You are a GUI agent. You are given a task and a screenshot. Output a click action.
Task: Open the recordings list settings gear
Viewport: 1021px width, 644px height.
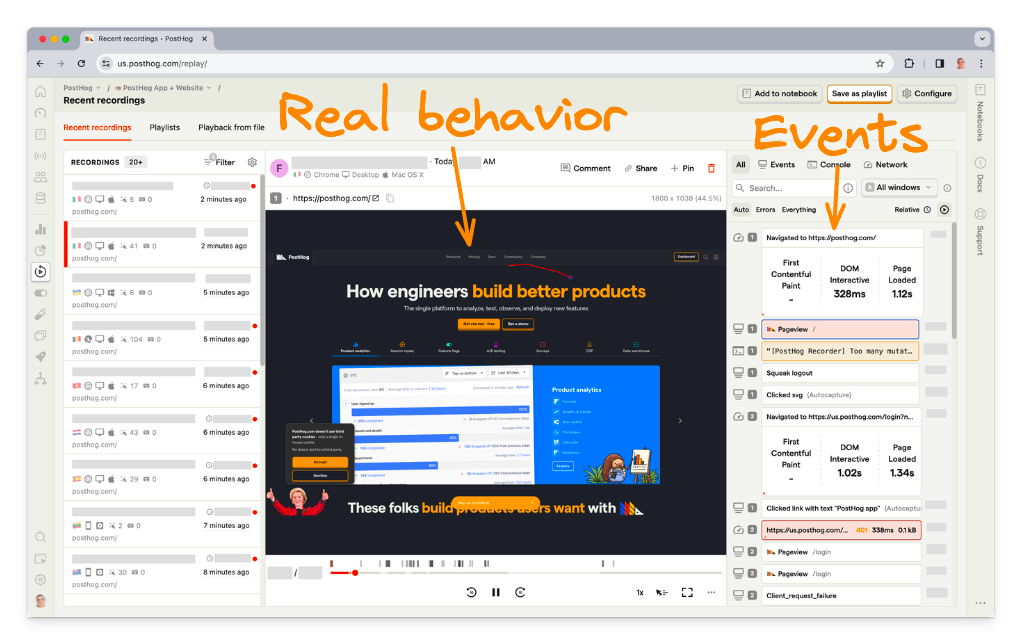(252, 162)
